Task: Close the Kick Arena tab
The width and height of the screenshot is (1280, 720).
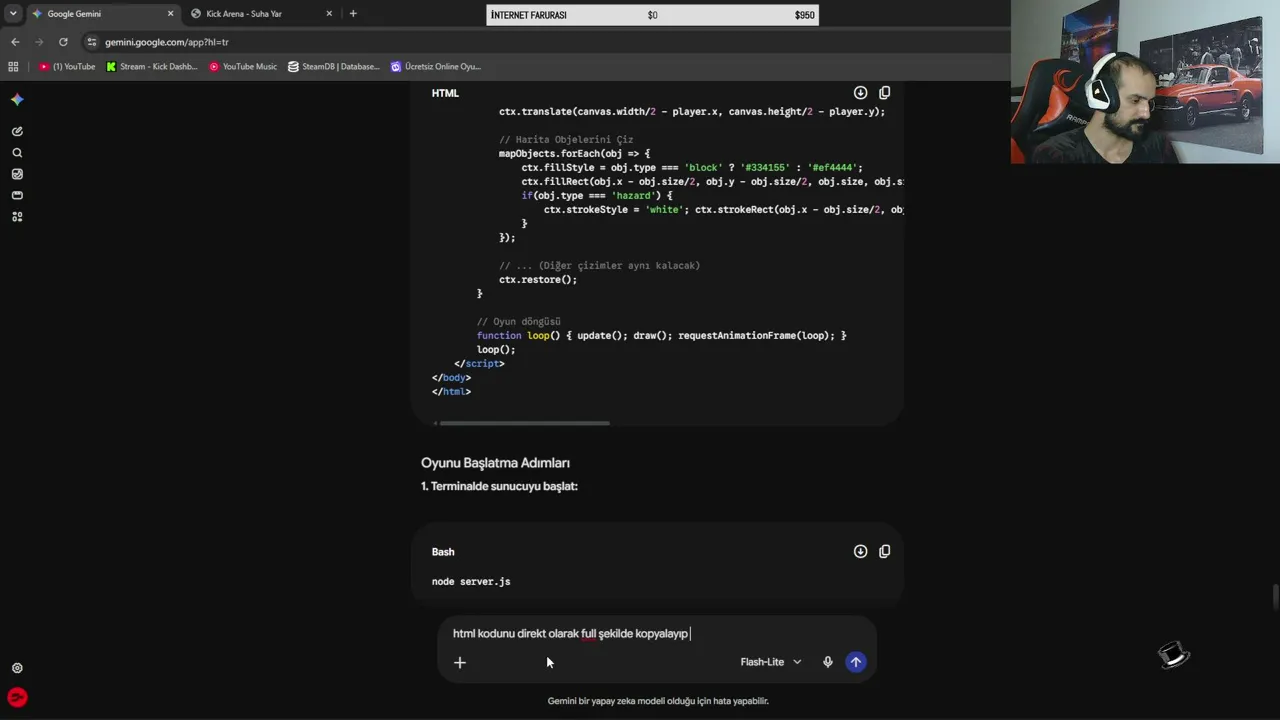Action: (329, 14)
